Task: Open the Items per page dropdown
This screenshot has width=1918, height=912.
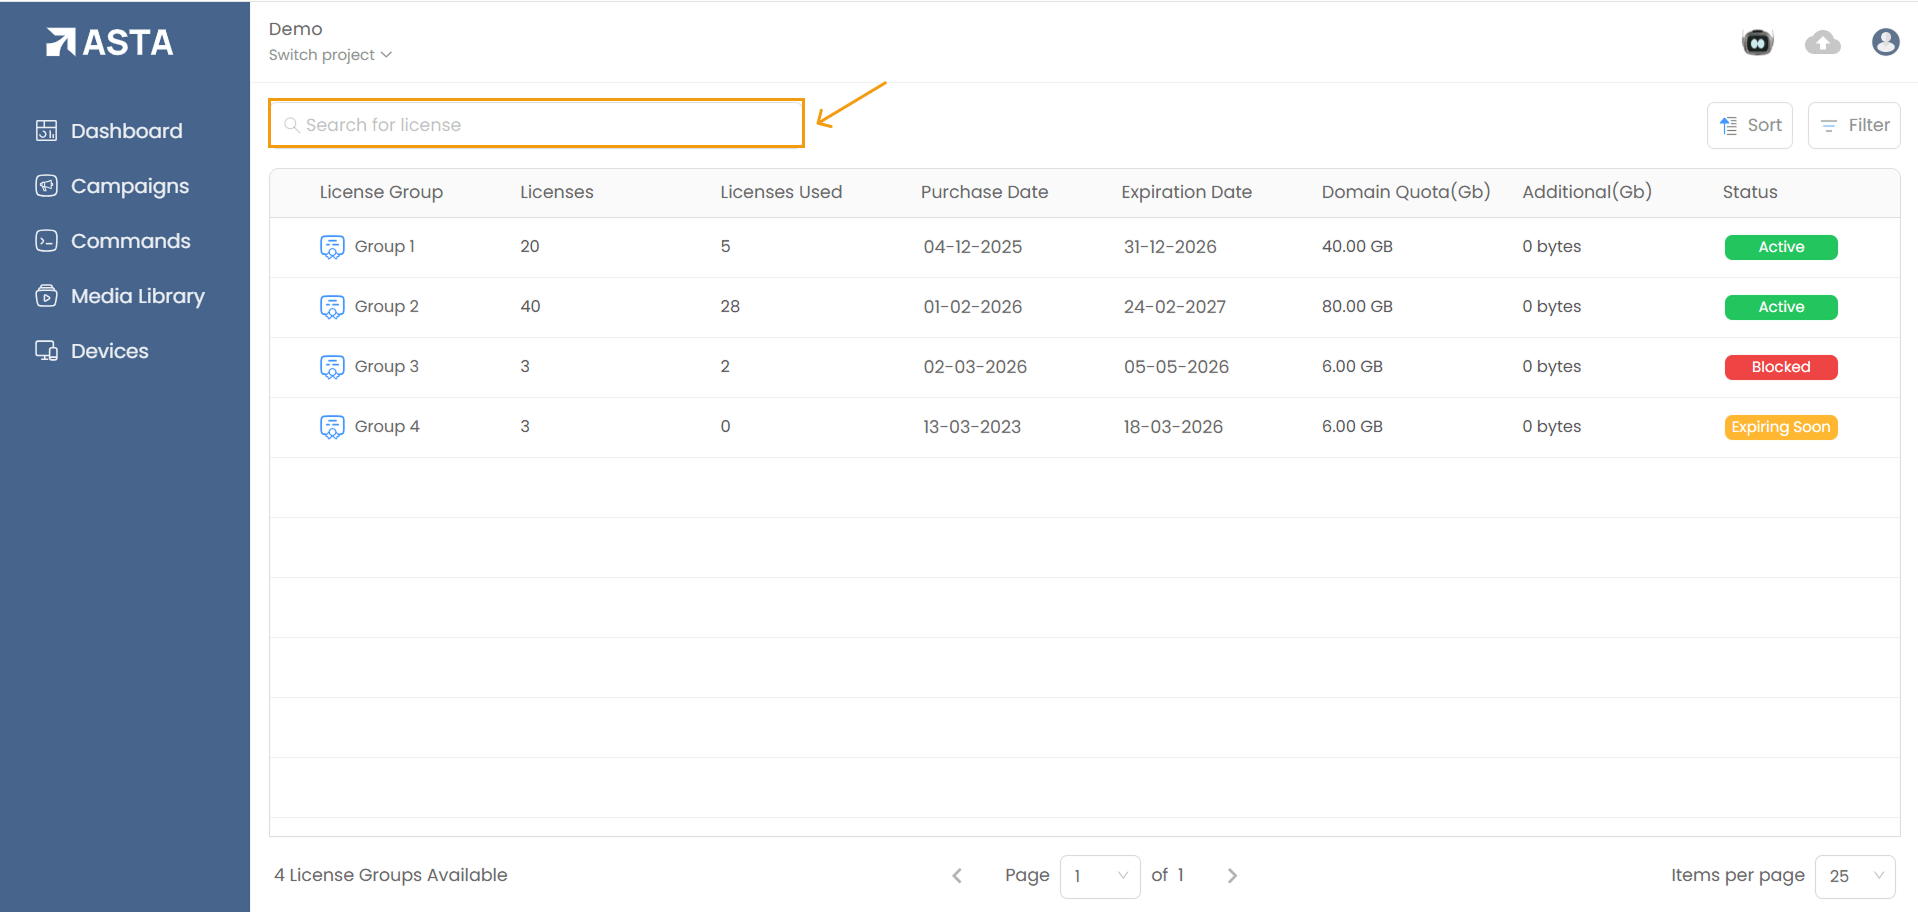Action: click(1854, 876)
